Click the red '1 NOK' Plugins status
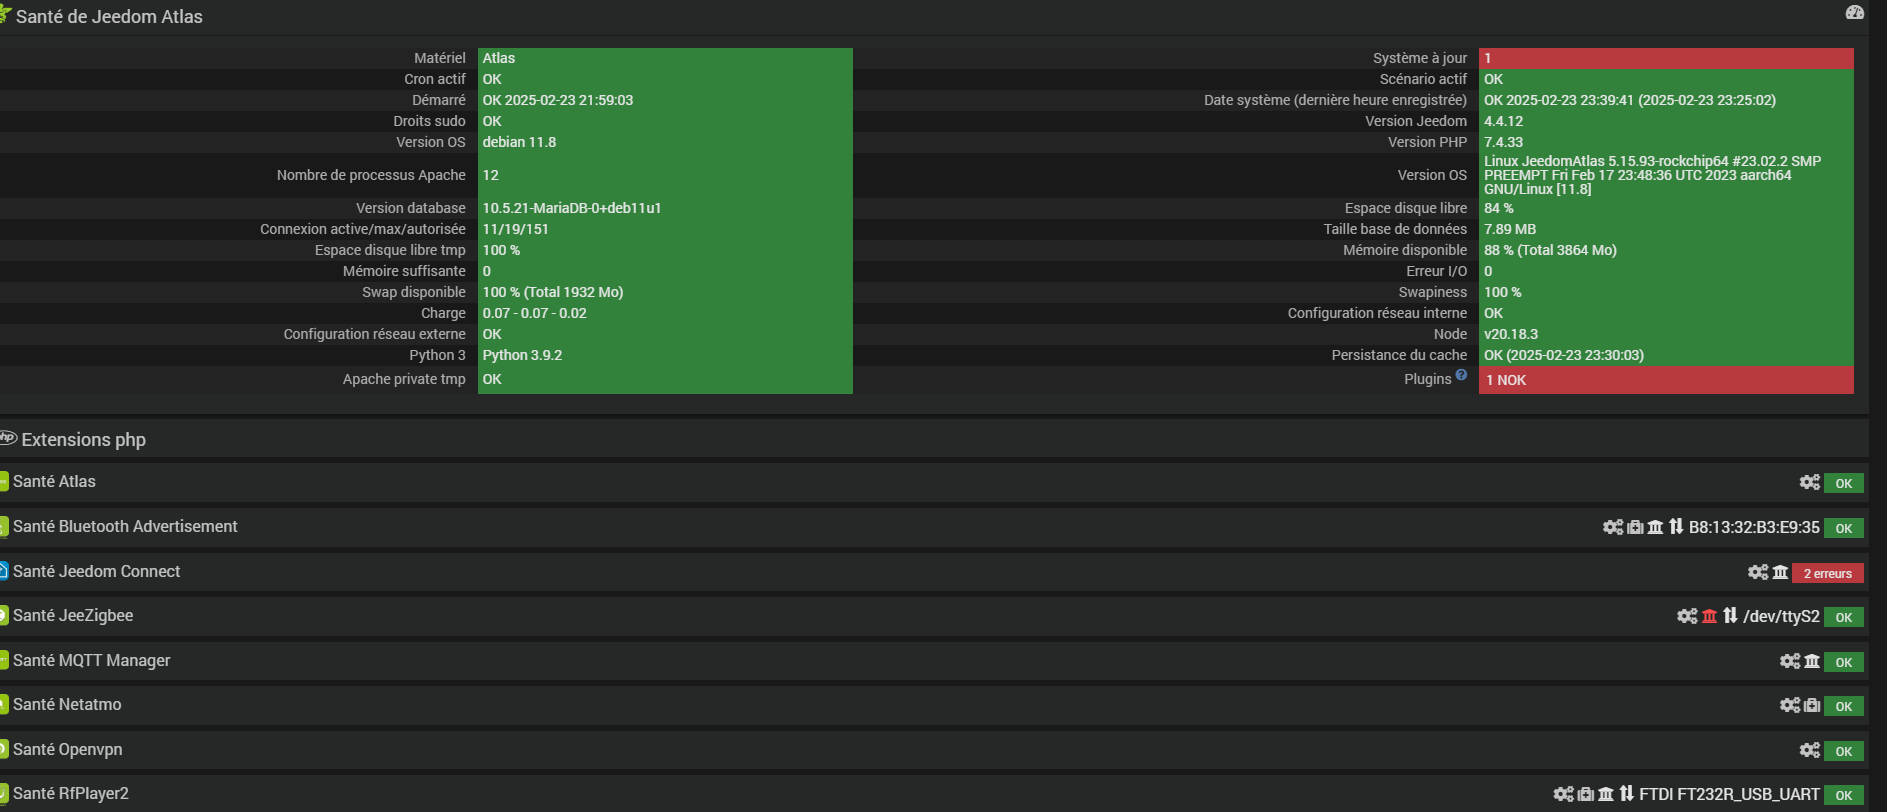Image resolution: width=1887 pixels, height=812 pixels. click(1665, 380)
